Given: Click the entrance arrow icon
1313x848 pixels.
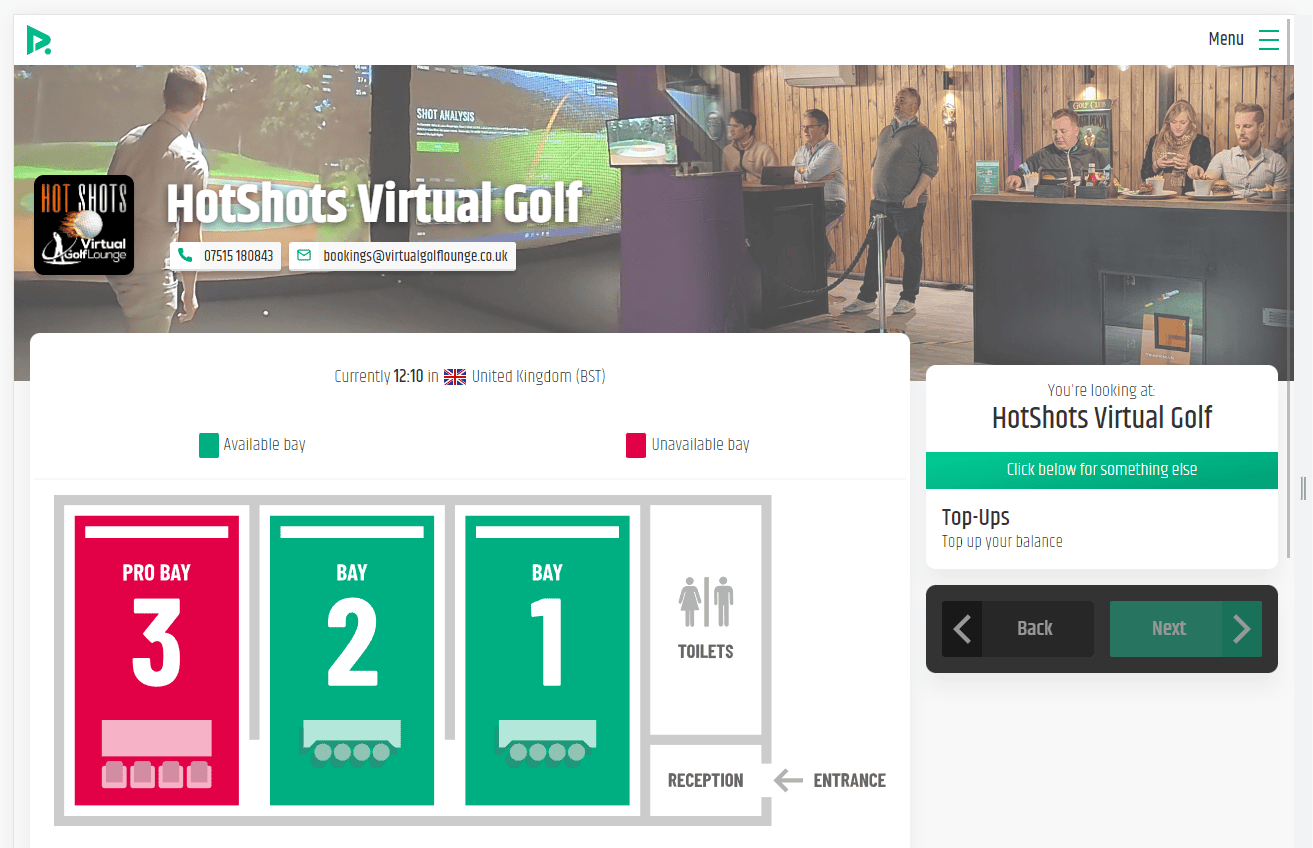Looking at the screenshot, I should pyautogui.click(x=789, y=780).
